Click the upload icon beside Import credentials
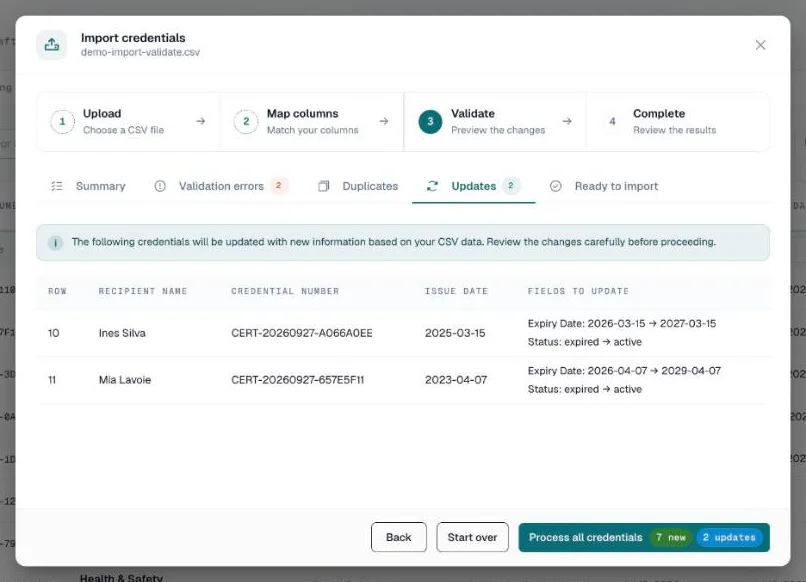Screen dimensions: 806x582 [x=51, y=45]
